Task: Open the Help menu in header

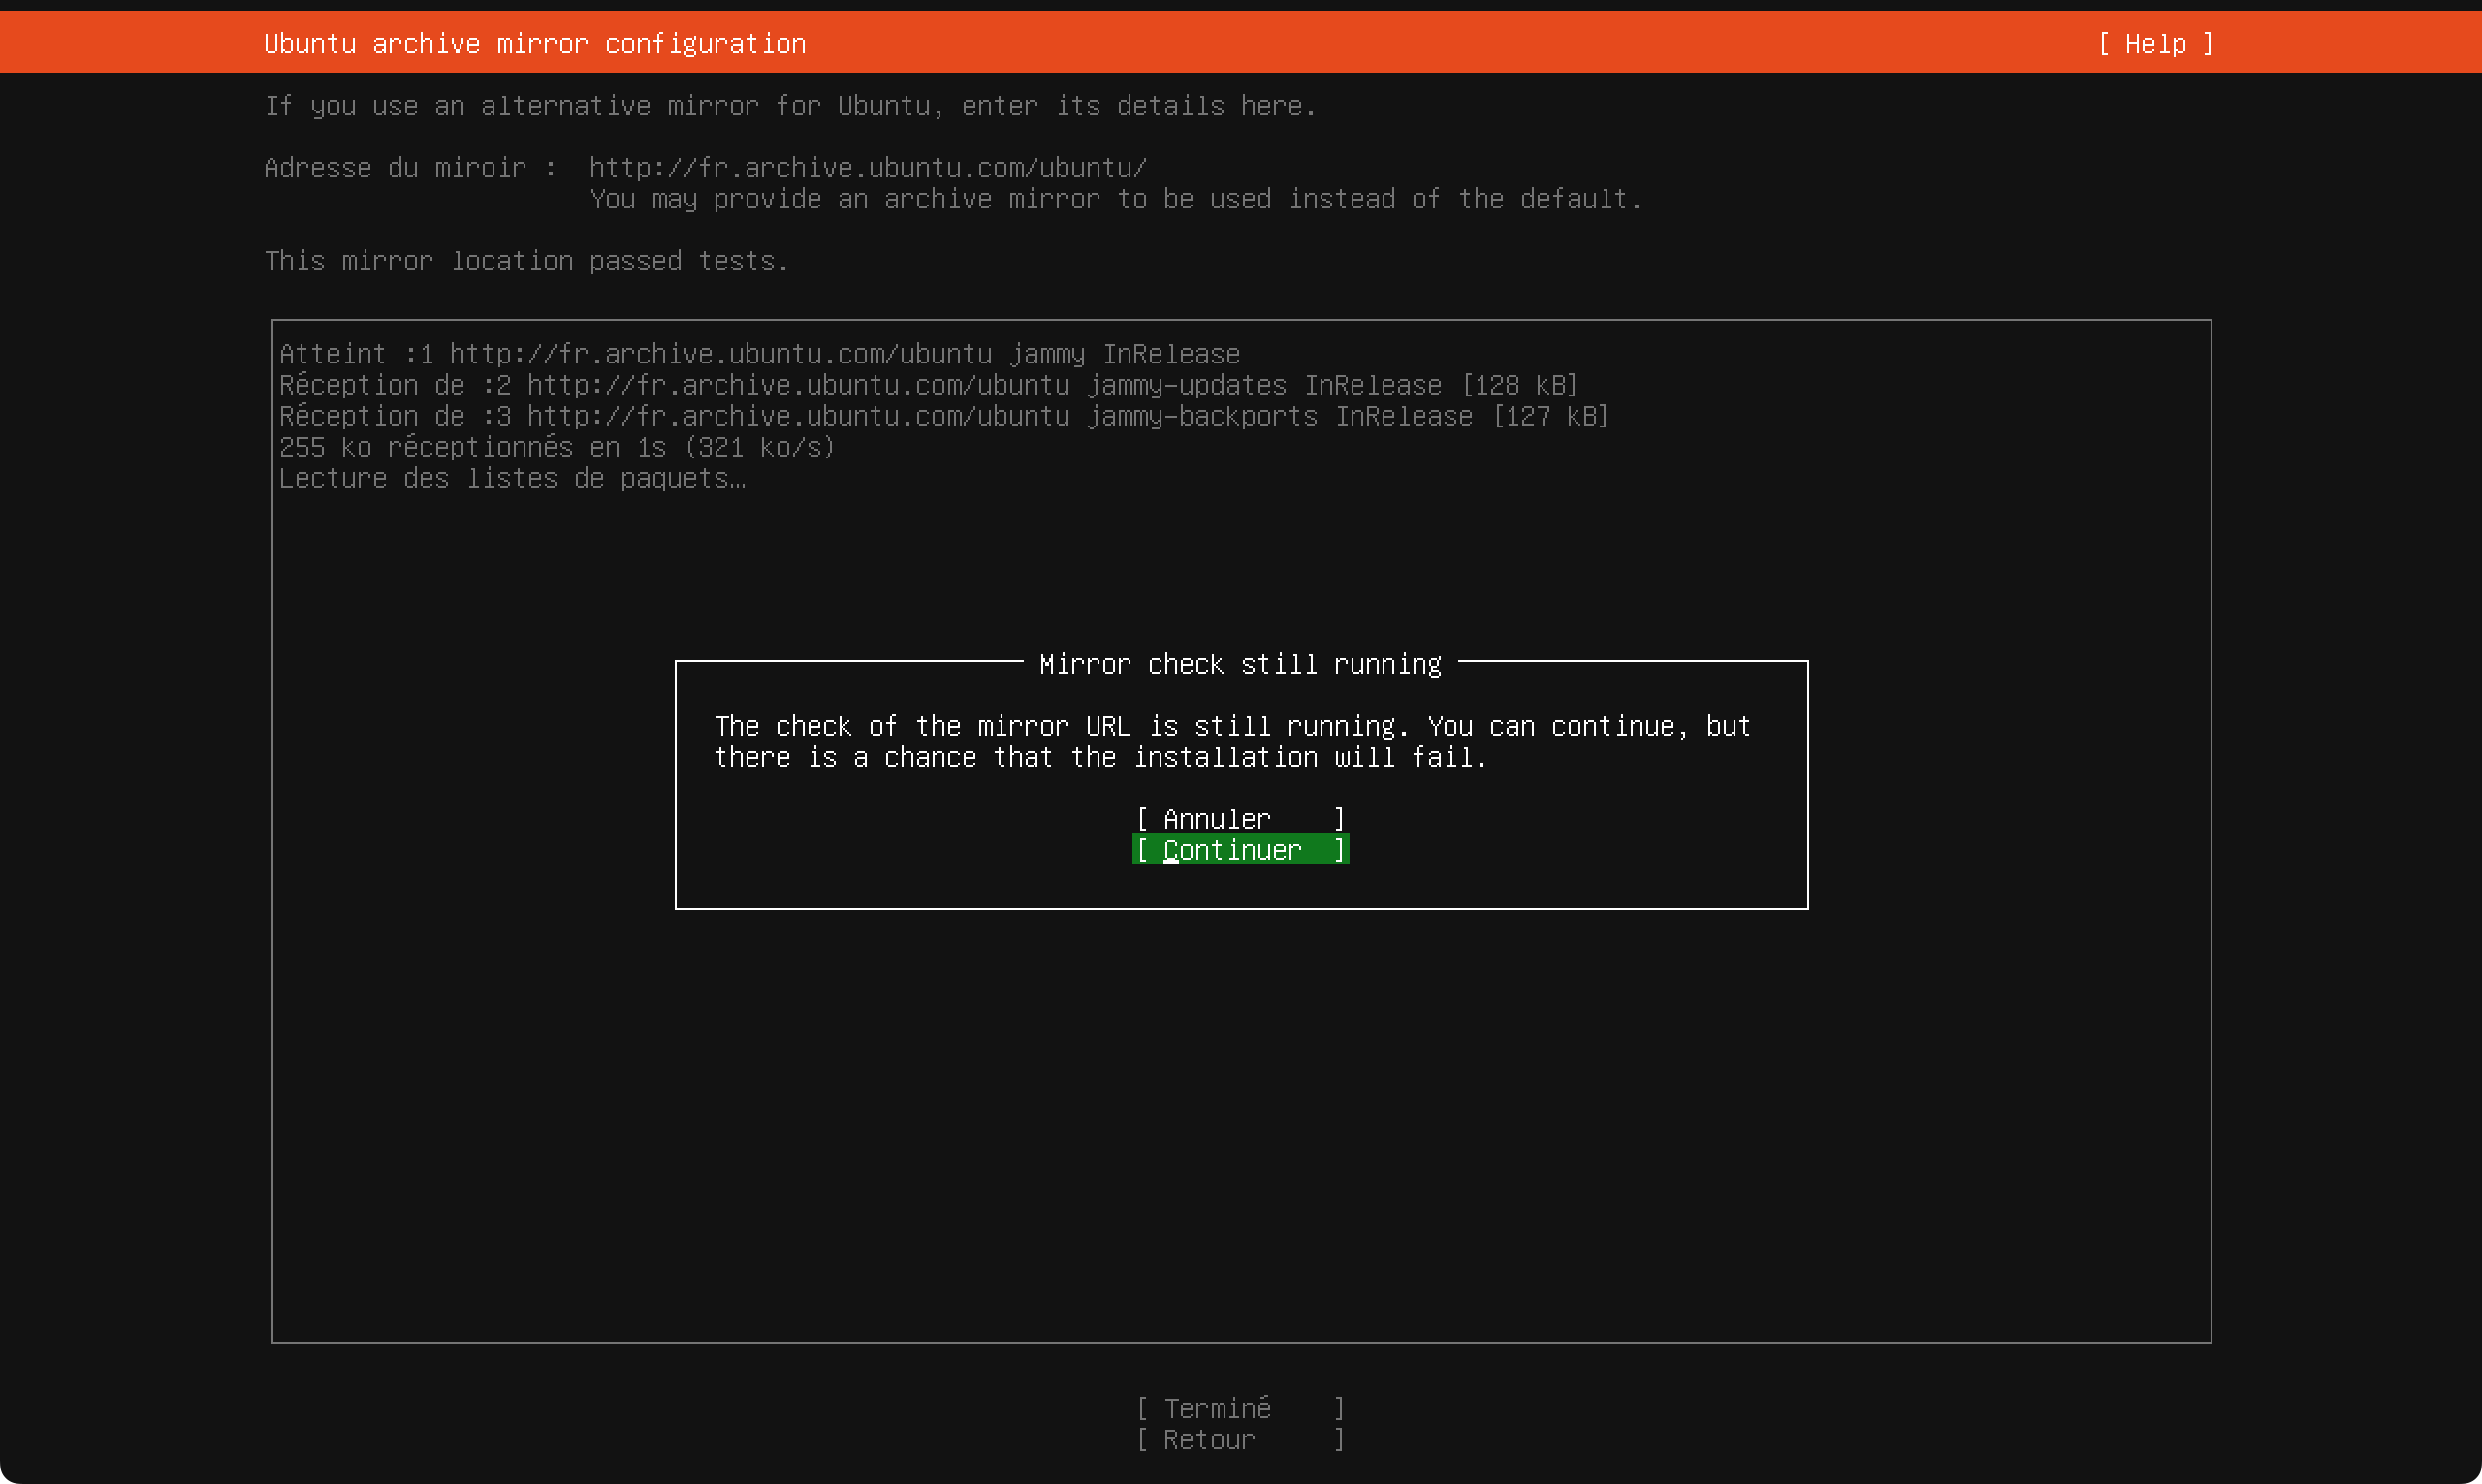Action: [x=2155, y=44]
